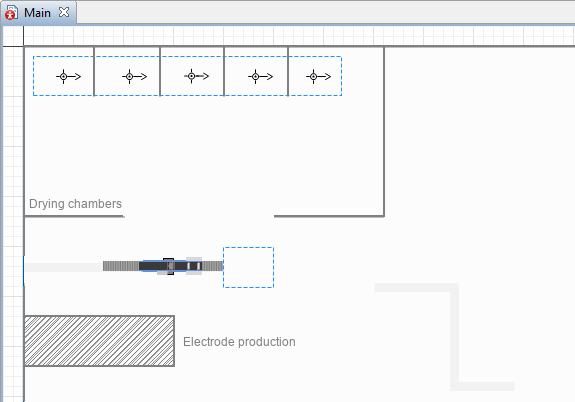
Task: Select the small dashed rectangular node by conveyor
Action: point(248,267)
